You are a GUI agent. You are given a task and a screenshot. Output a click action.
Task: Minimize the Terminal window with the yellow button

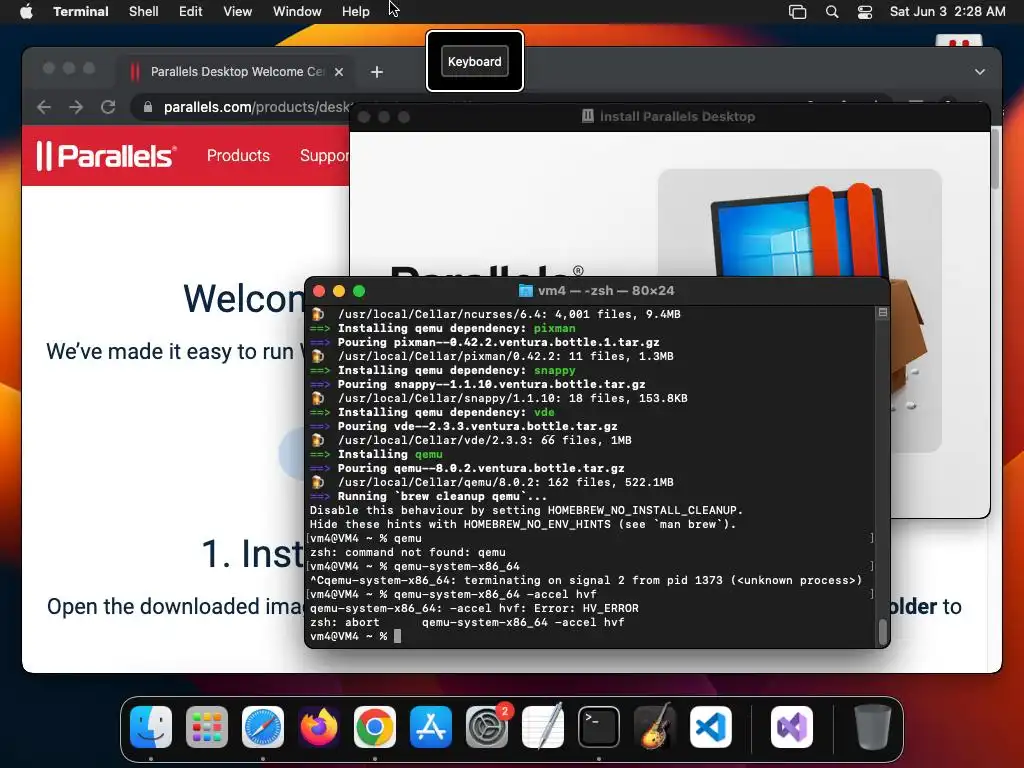point(339,291)
